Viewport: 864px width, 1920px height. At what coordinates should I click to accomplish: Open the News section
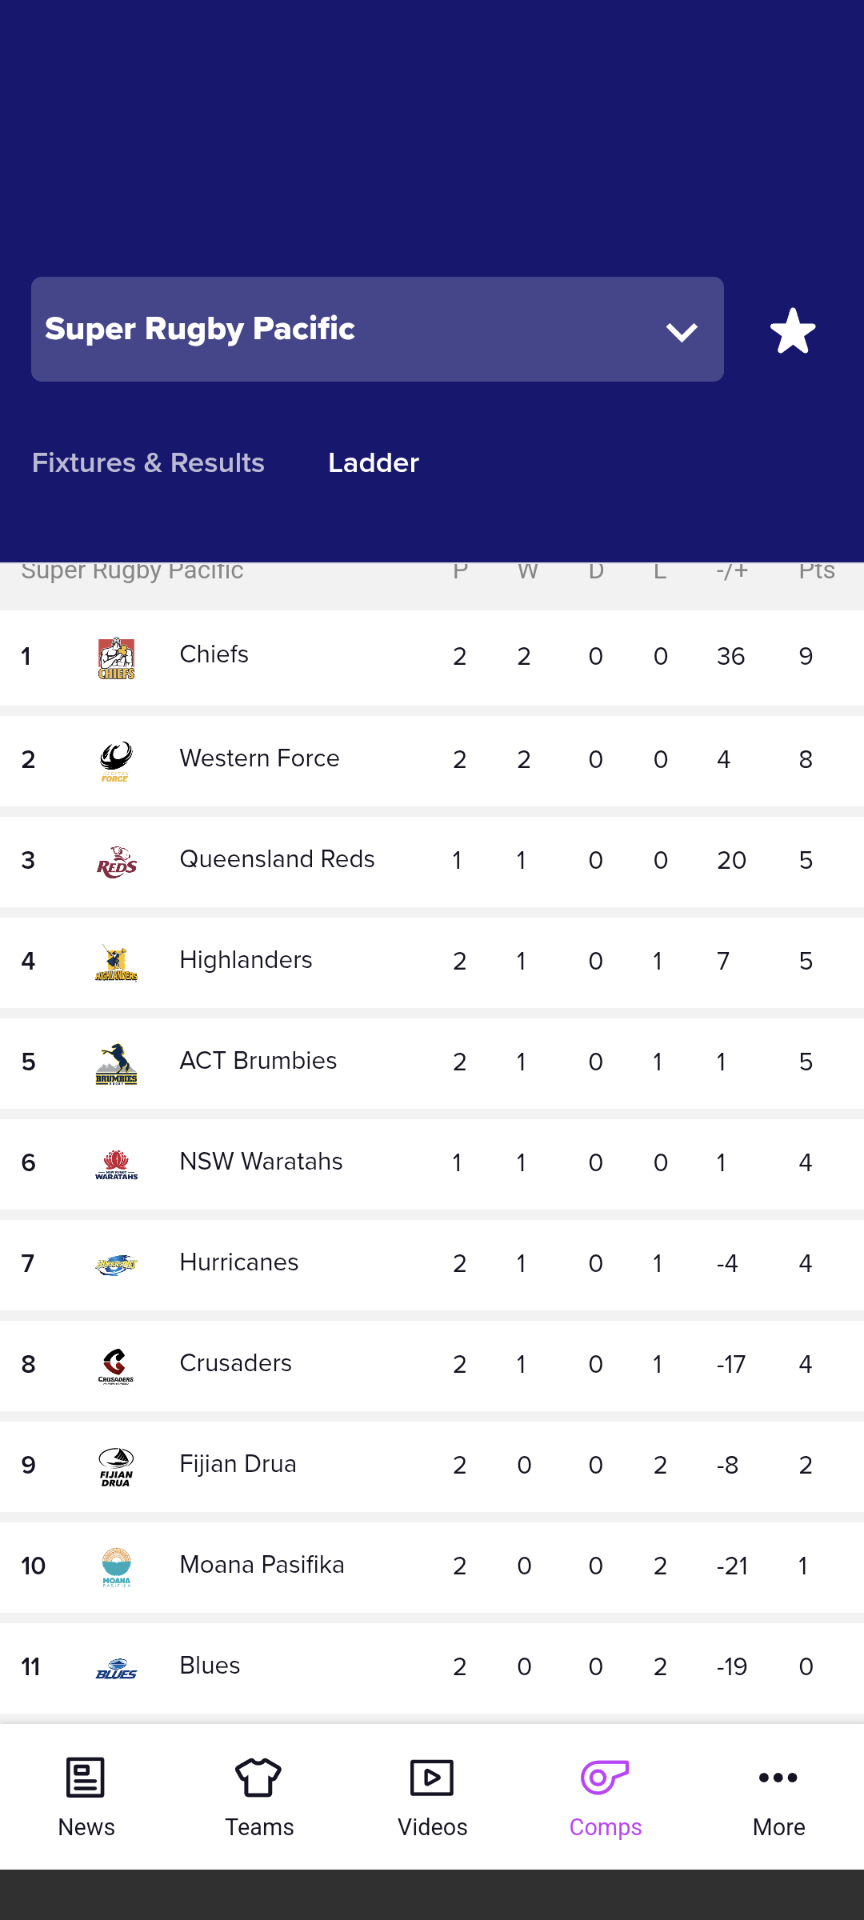coord(86,1797)
